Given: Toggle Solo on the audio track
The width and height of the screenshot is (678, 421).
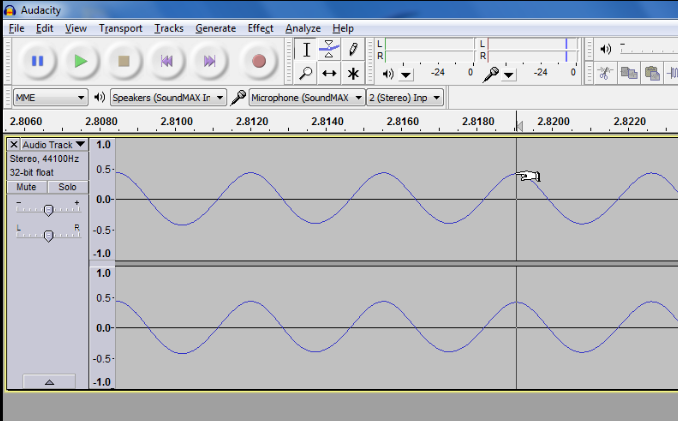Looking at the screenshot, I should 66,187.
